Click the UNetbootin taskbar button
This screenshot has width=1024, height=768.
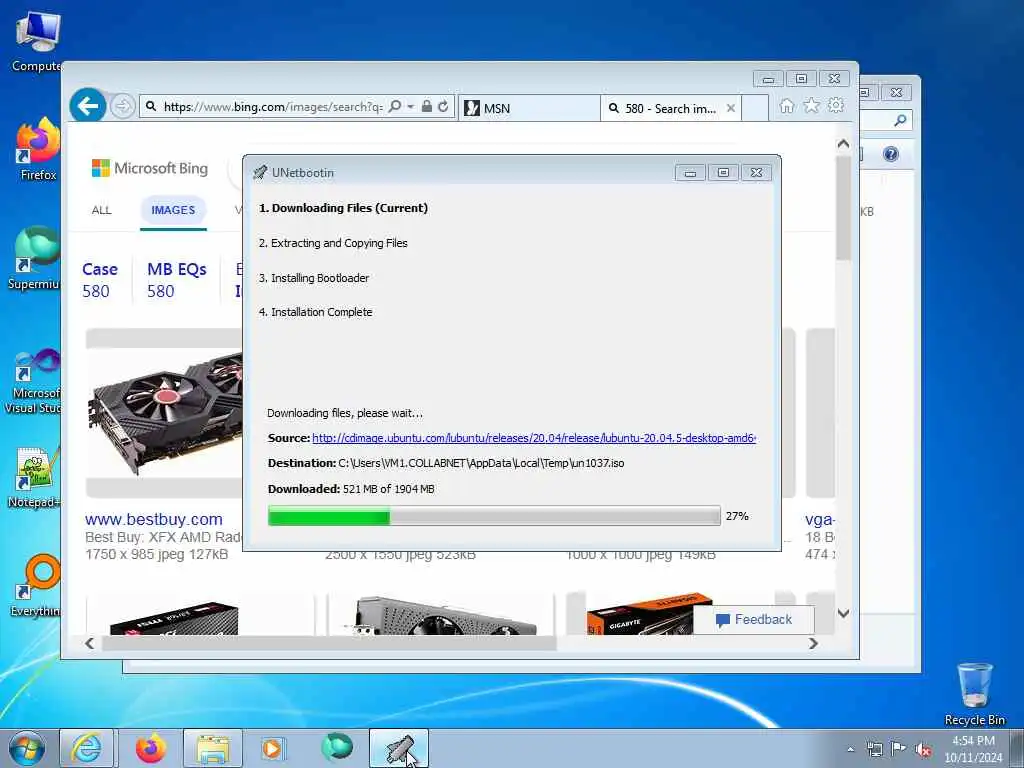pos(399,748)
